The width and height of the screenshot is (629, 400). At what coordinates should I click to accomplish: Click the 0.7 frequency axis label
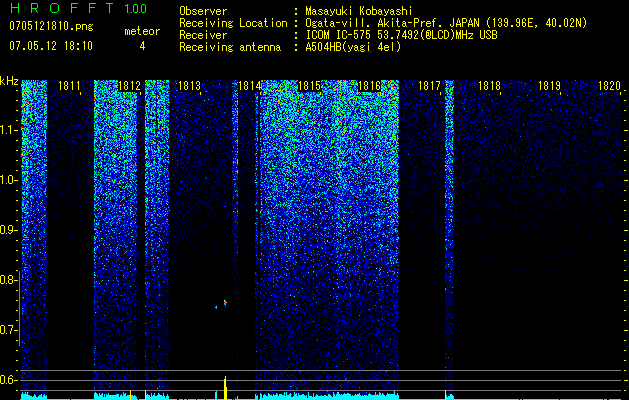click(8, 330)
